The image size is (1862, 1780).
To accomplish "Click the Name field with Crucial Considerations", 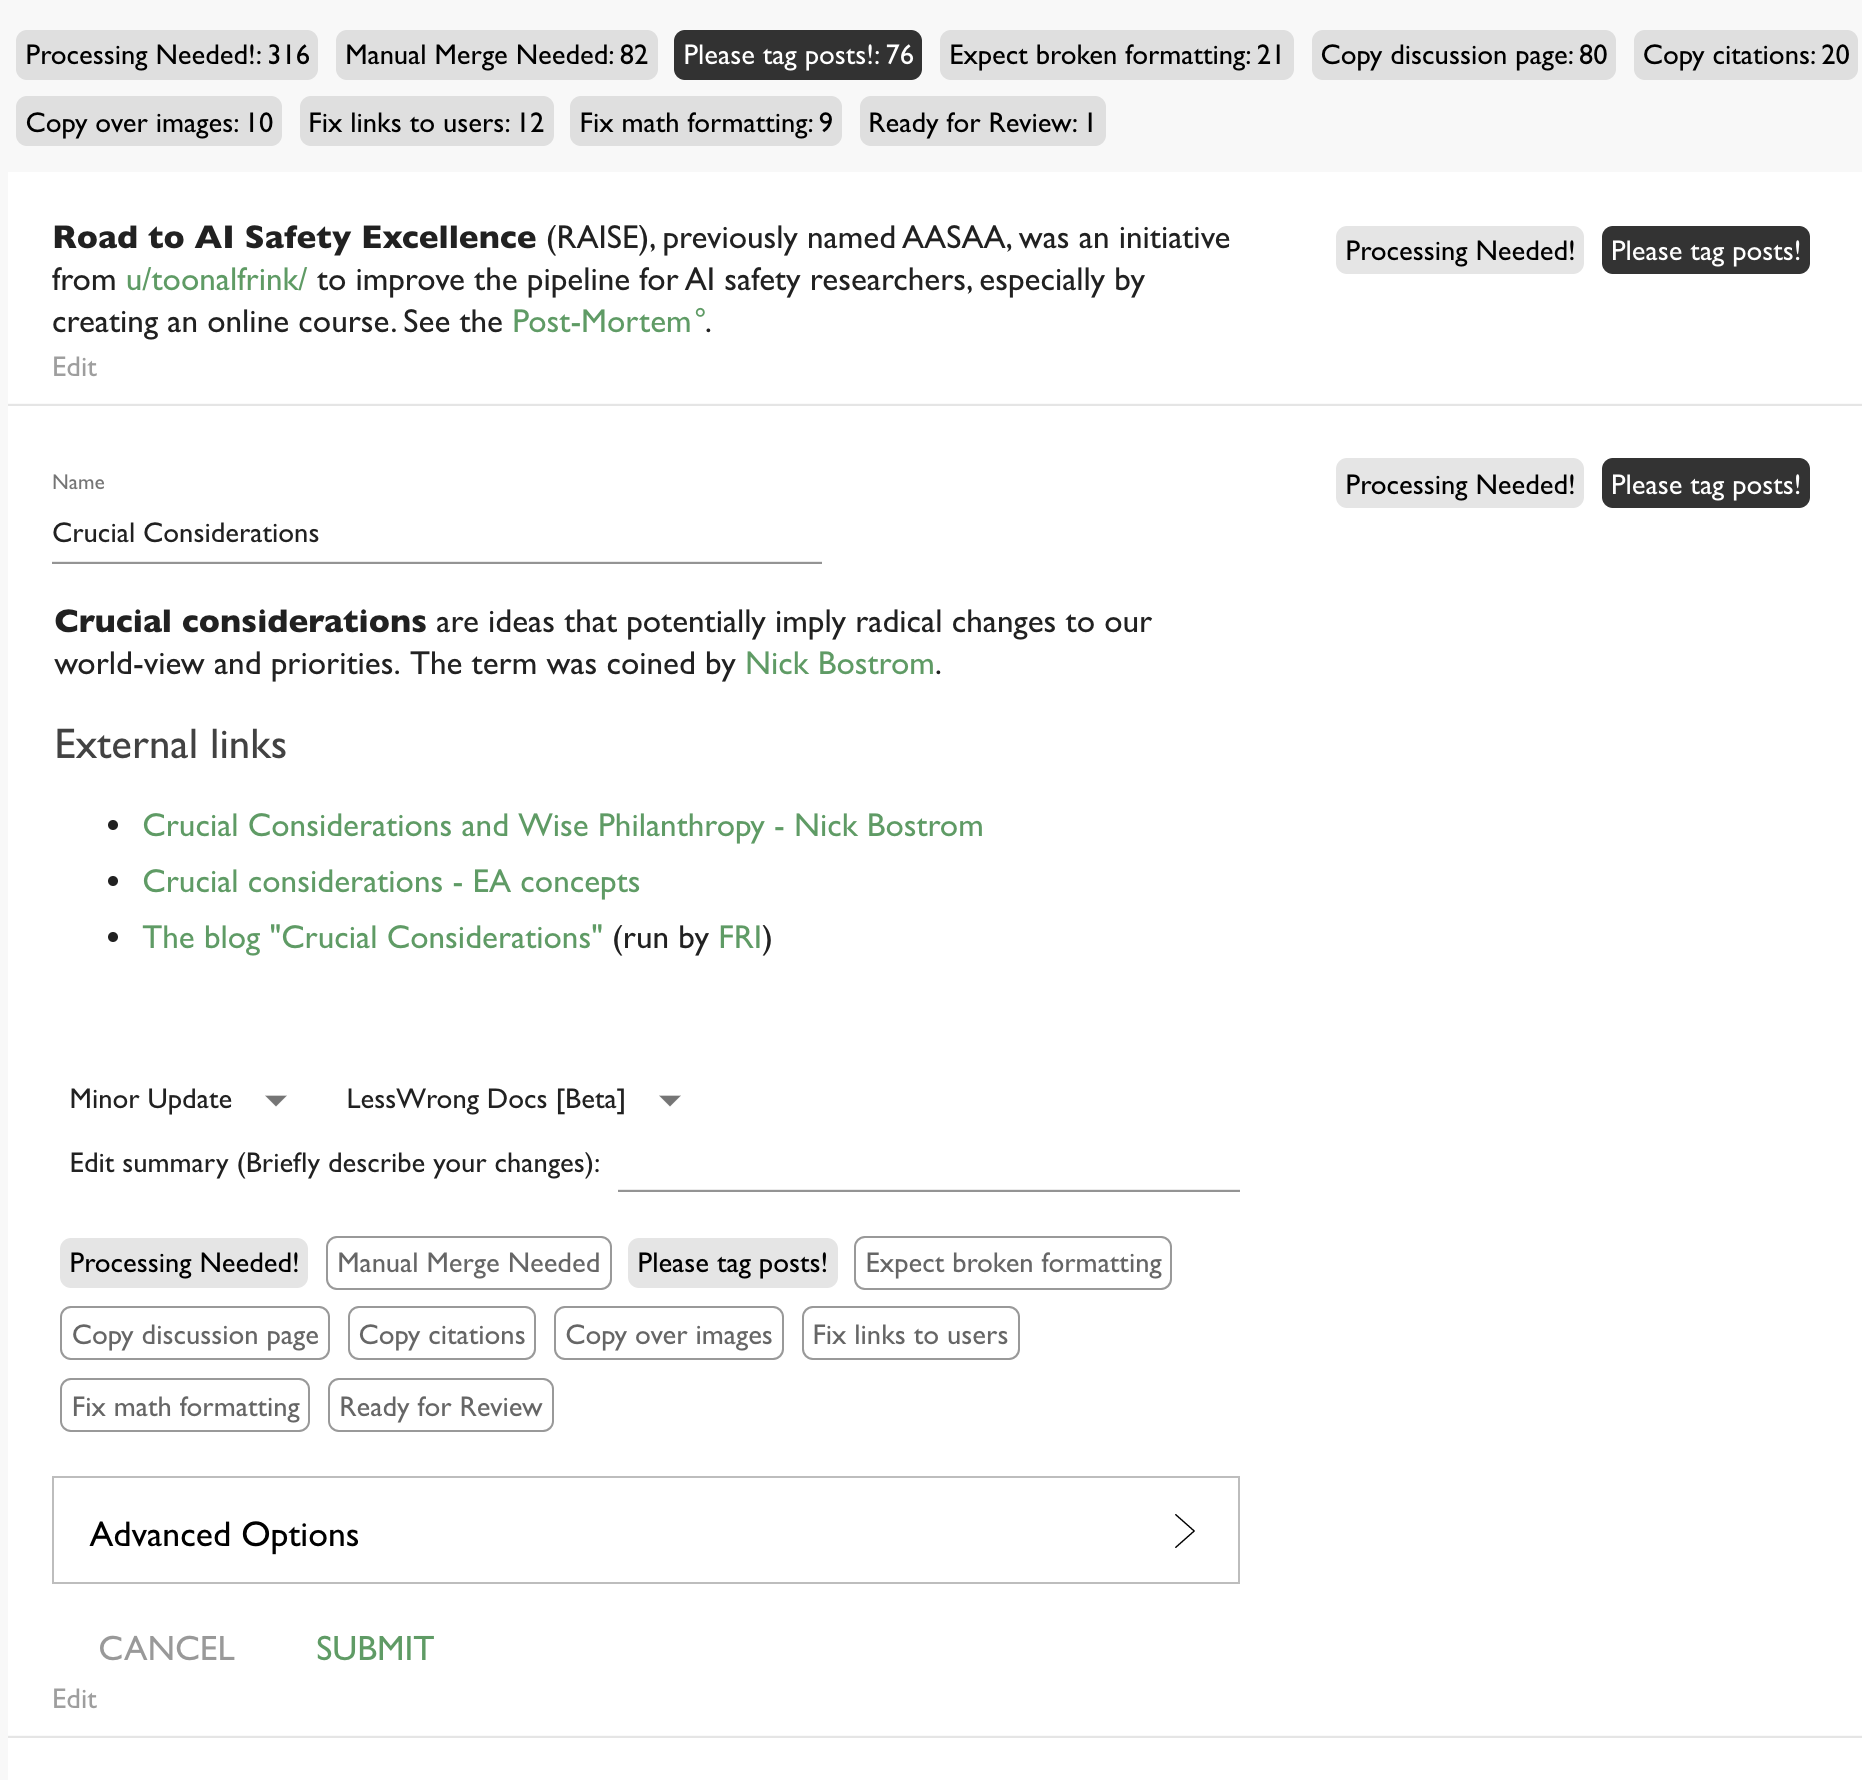I will (x=436, y=534).
